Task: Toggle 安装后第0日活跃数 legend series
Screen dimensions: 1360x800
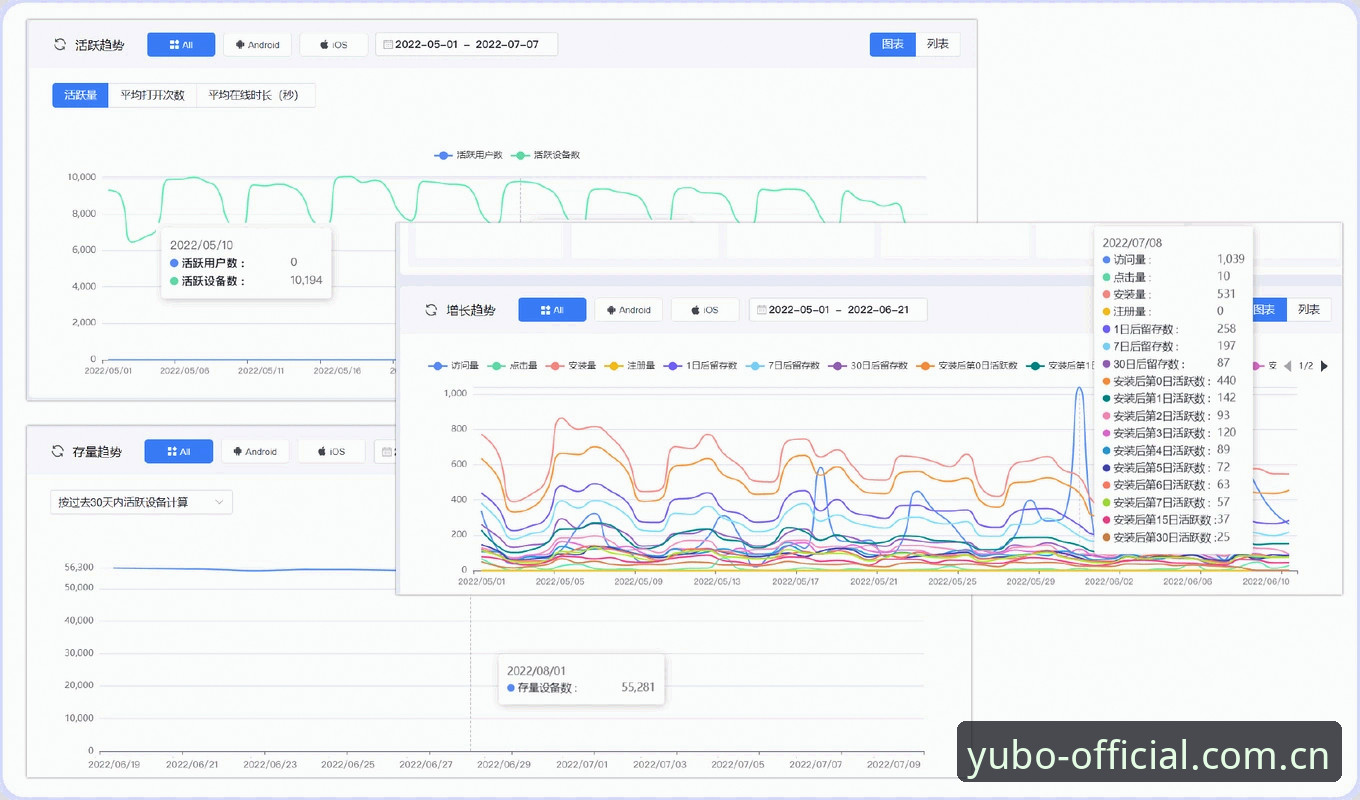Action: coord(966,366)
